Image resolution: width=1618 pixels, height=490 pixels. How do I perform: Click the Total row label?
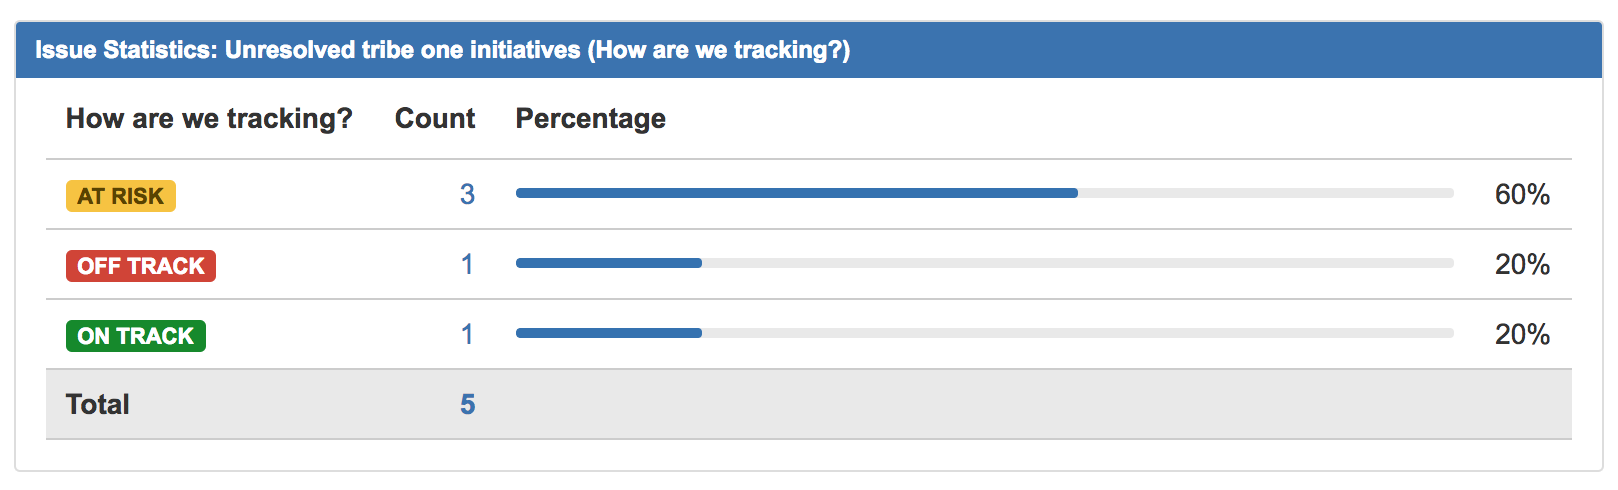(98, 404)
